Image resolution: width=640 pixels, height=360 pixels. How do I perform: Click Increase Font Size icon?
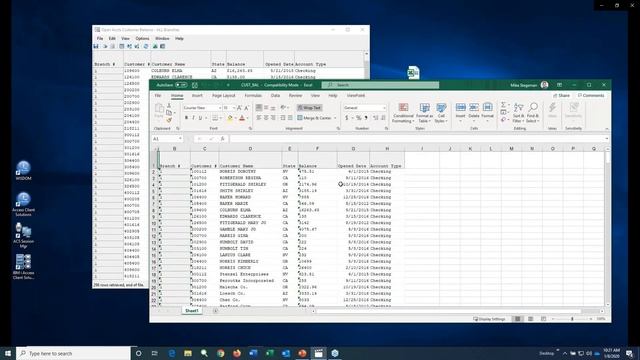click(x=239, y=108)
